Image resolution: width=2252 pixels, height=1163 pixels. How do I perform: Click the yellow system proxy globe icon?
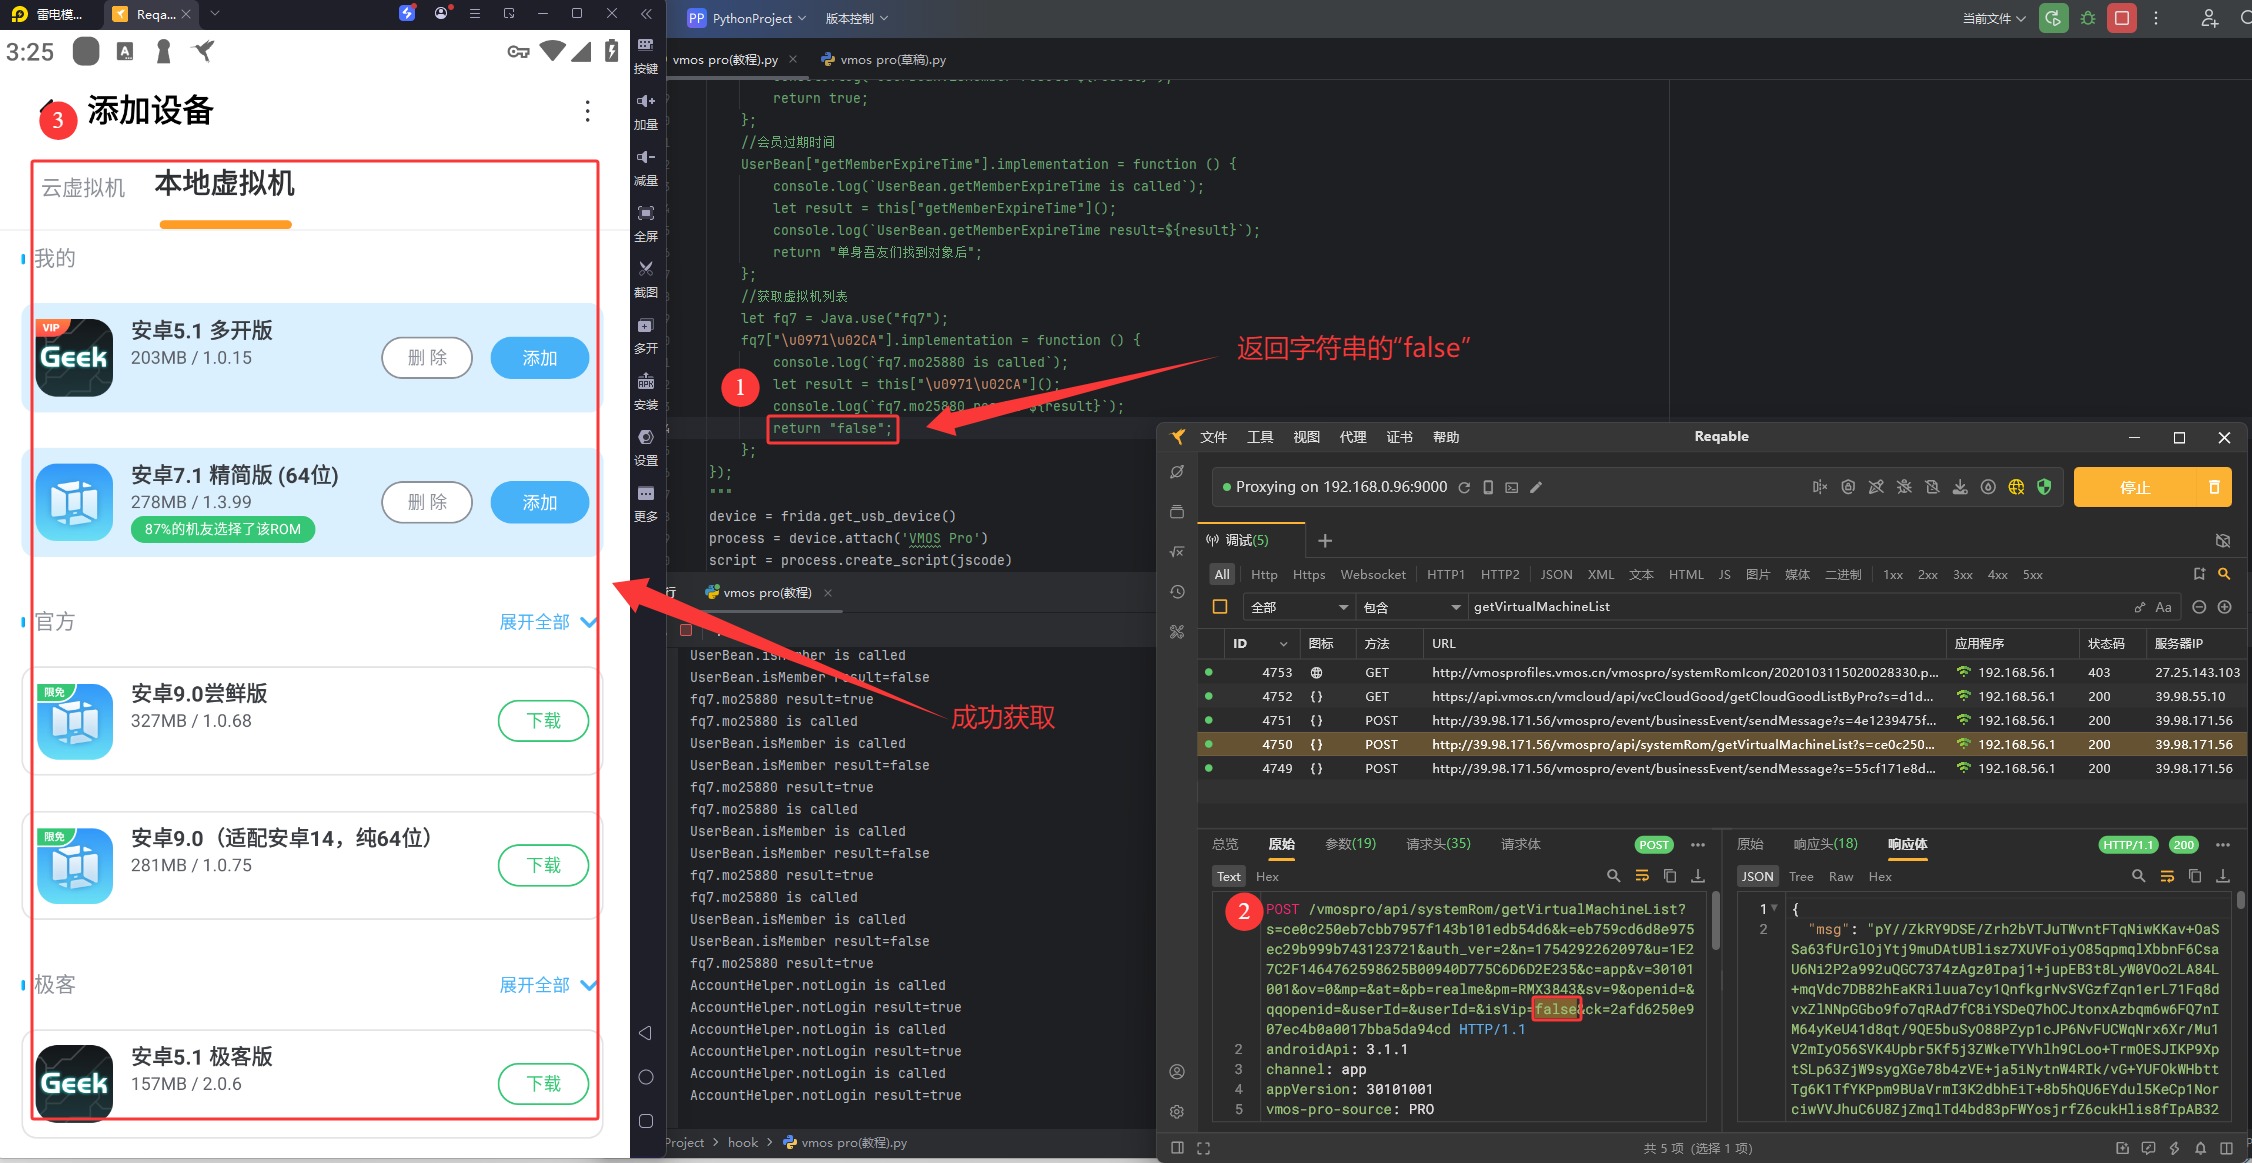click(x=2016, y=487)
